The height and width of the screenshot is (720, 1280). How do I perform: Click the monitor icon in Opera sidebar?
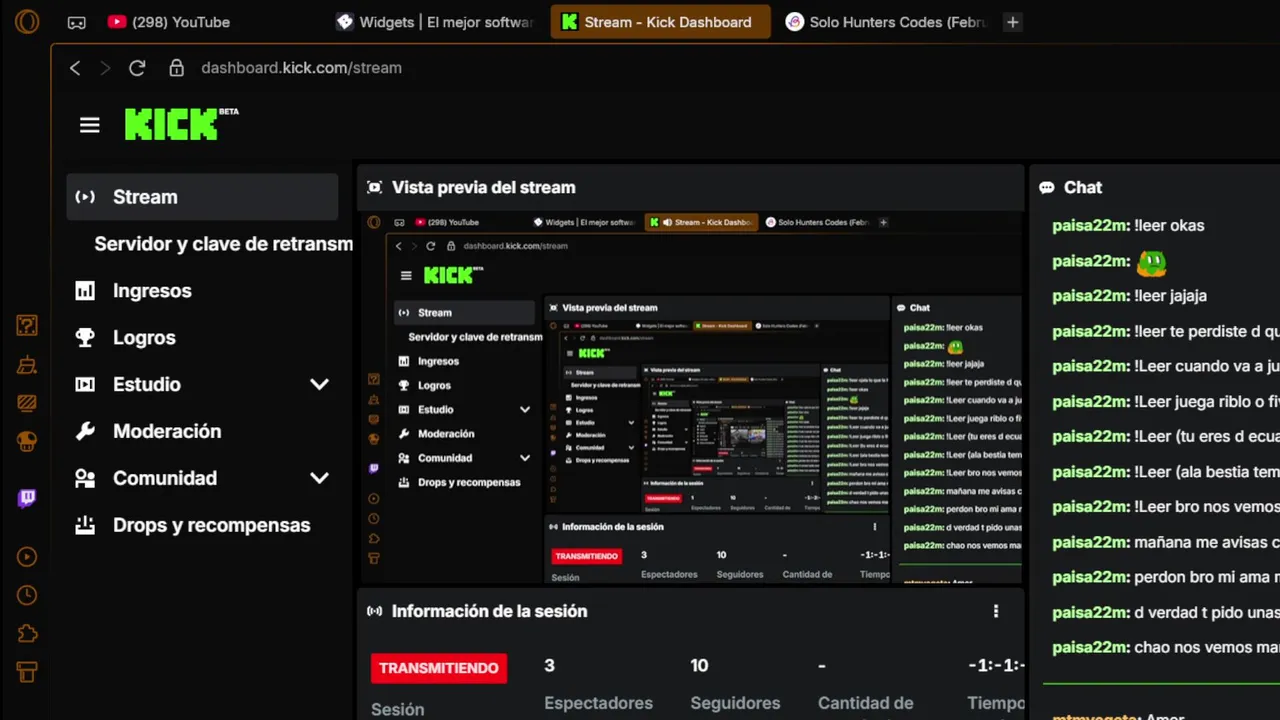click(x=27, y=403)
